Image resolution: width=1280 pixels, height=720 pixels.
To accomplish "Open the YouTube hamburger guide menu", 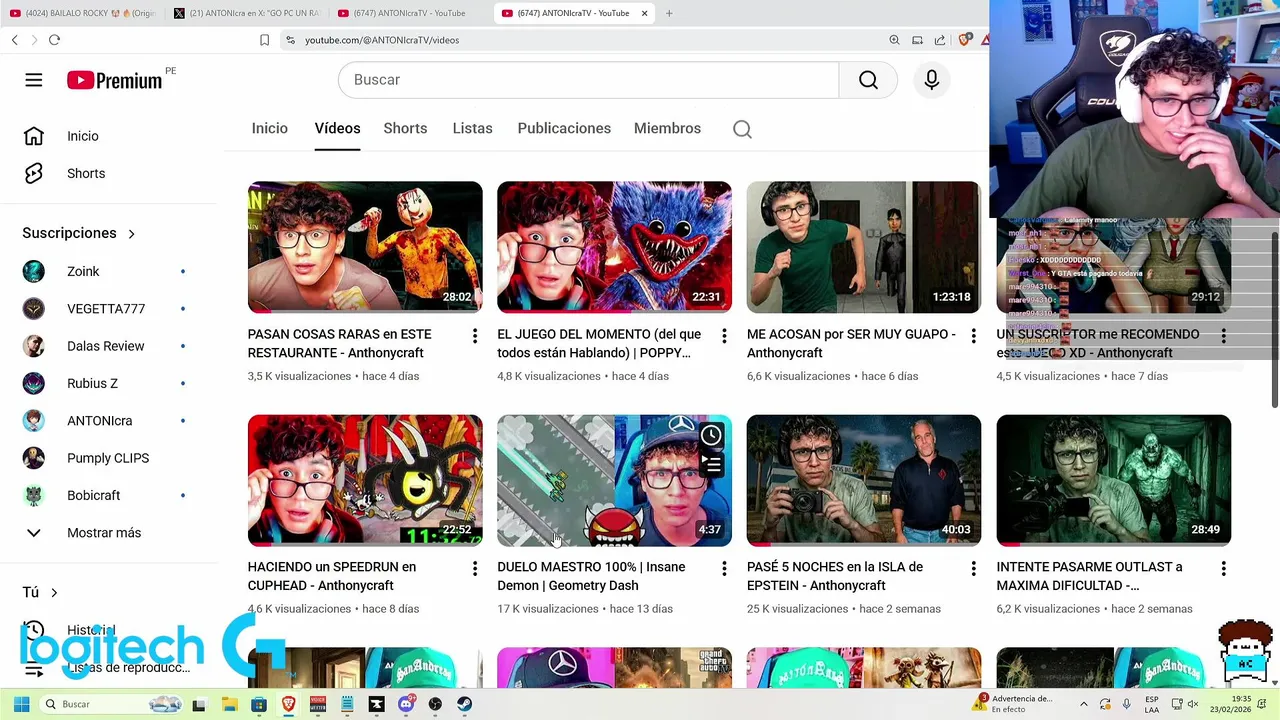I will (34, 80).
